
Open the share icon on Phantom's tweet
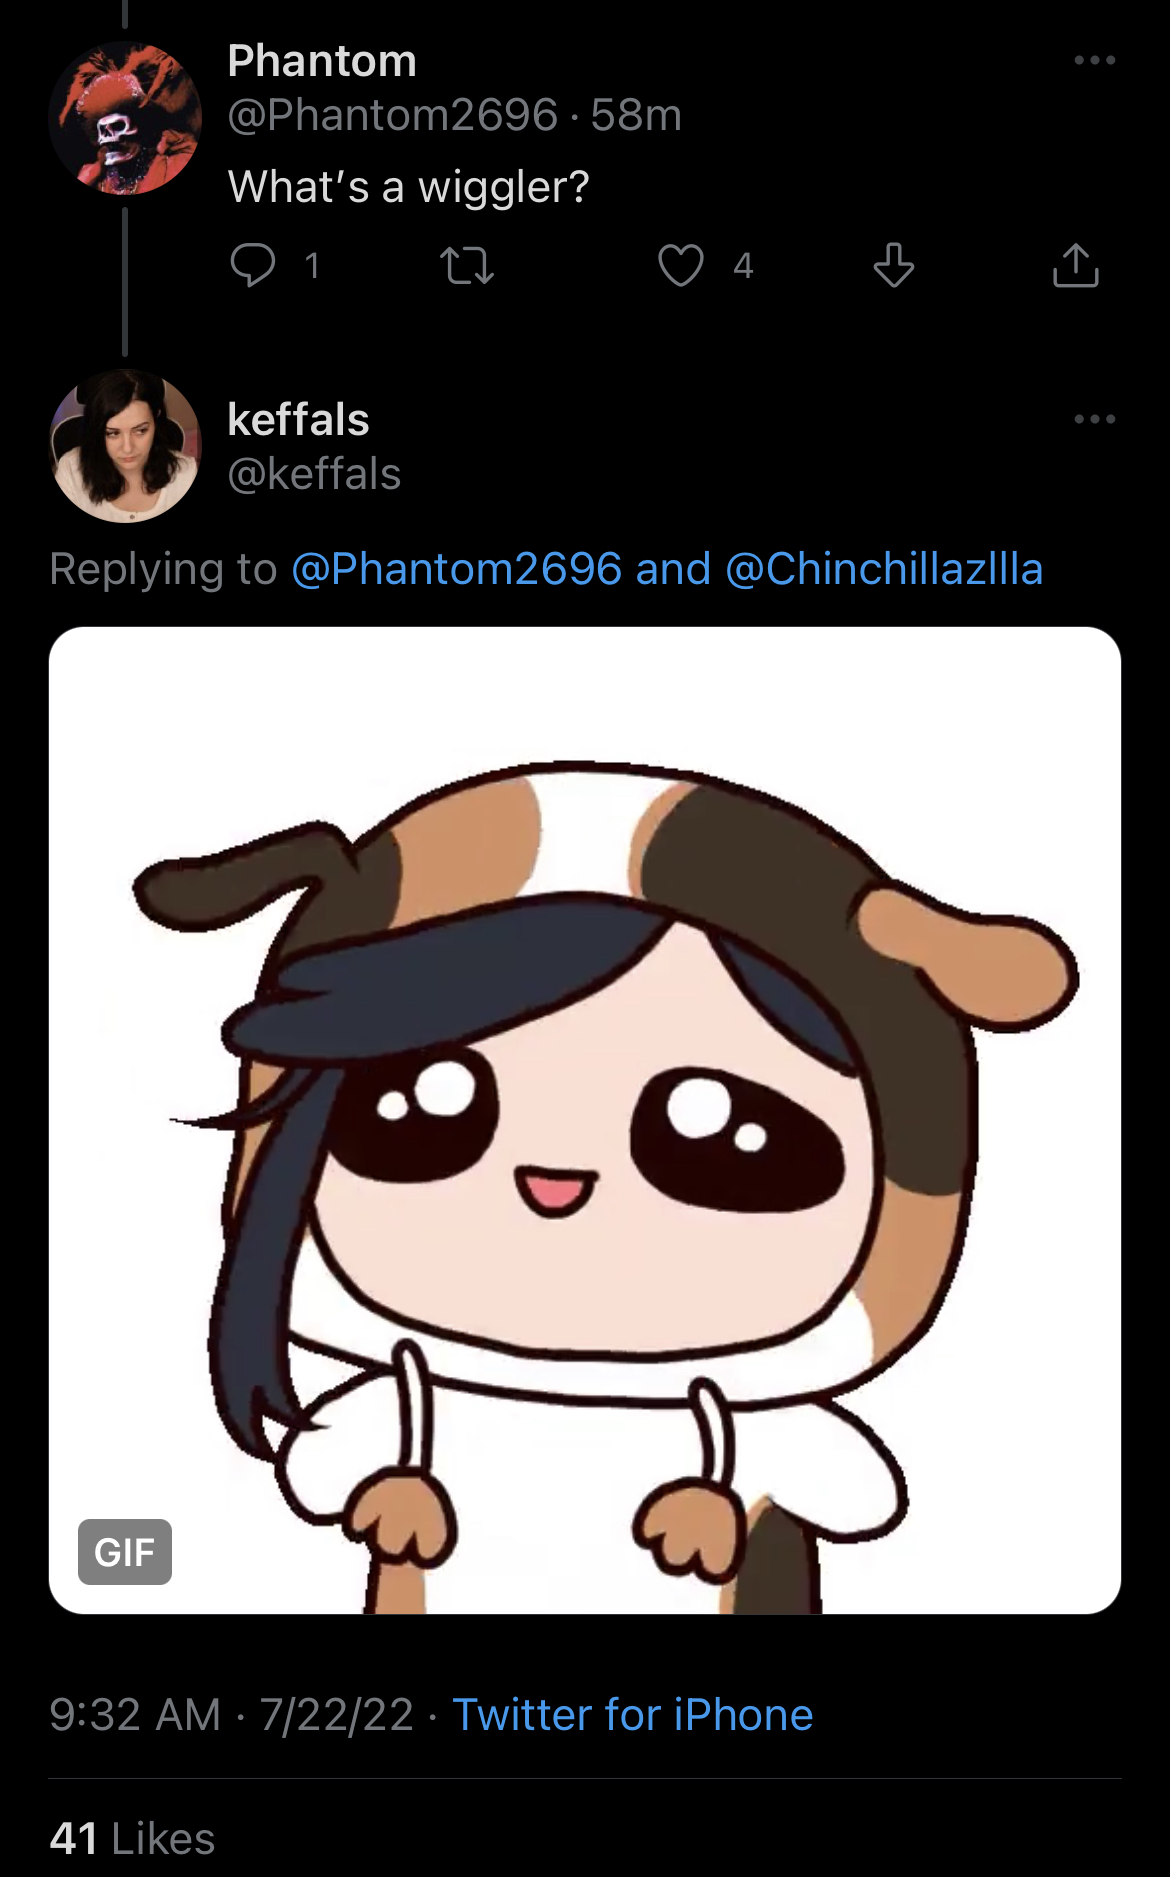pos(1076,265)
